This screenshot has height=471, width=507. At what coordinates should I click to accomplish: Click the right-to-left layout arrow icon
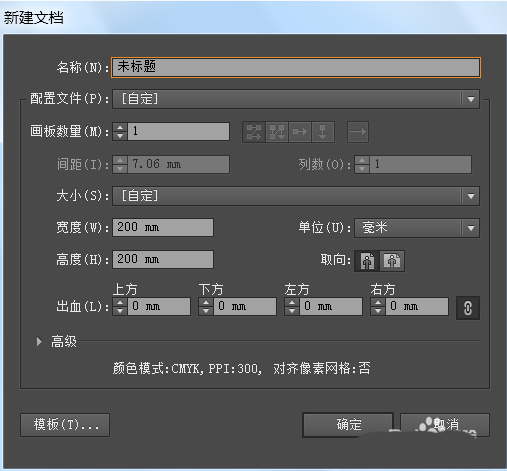tap(358, 132)
